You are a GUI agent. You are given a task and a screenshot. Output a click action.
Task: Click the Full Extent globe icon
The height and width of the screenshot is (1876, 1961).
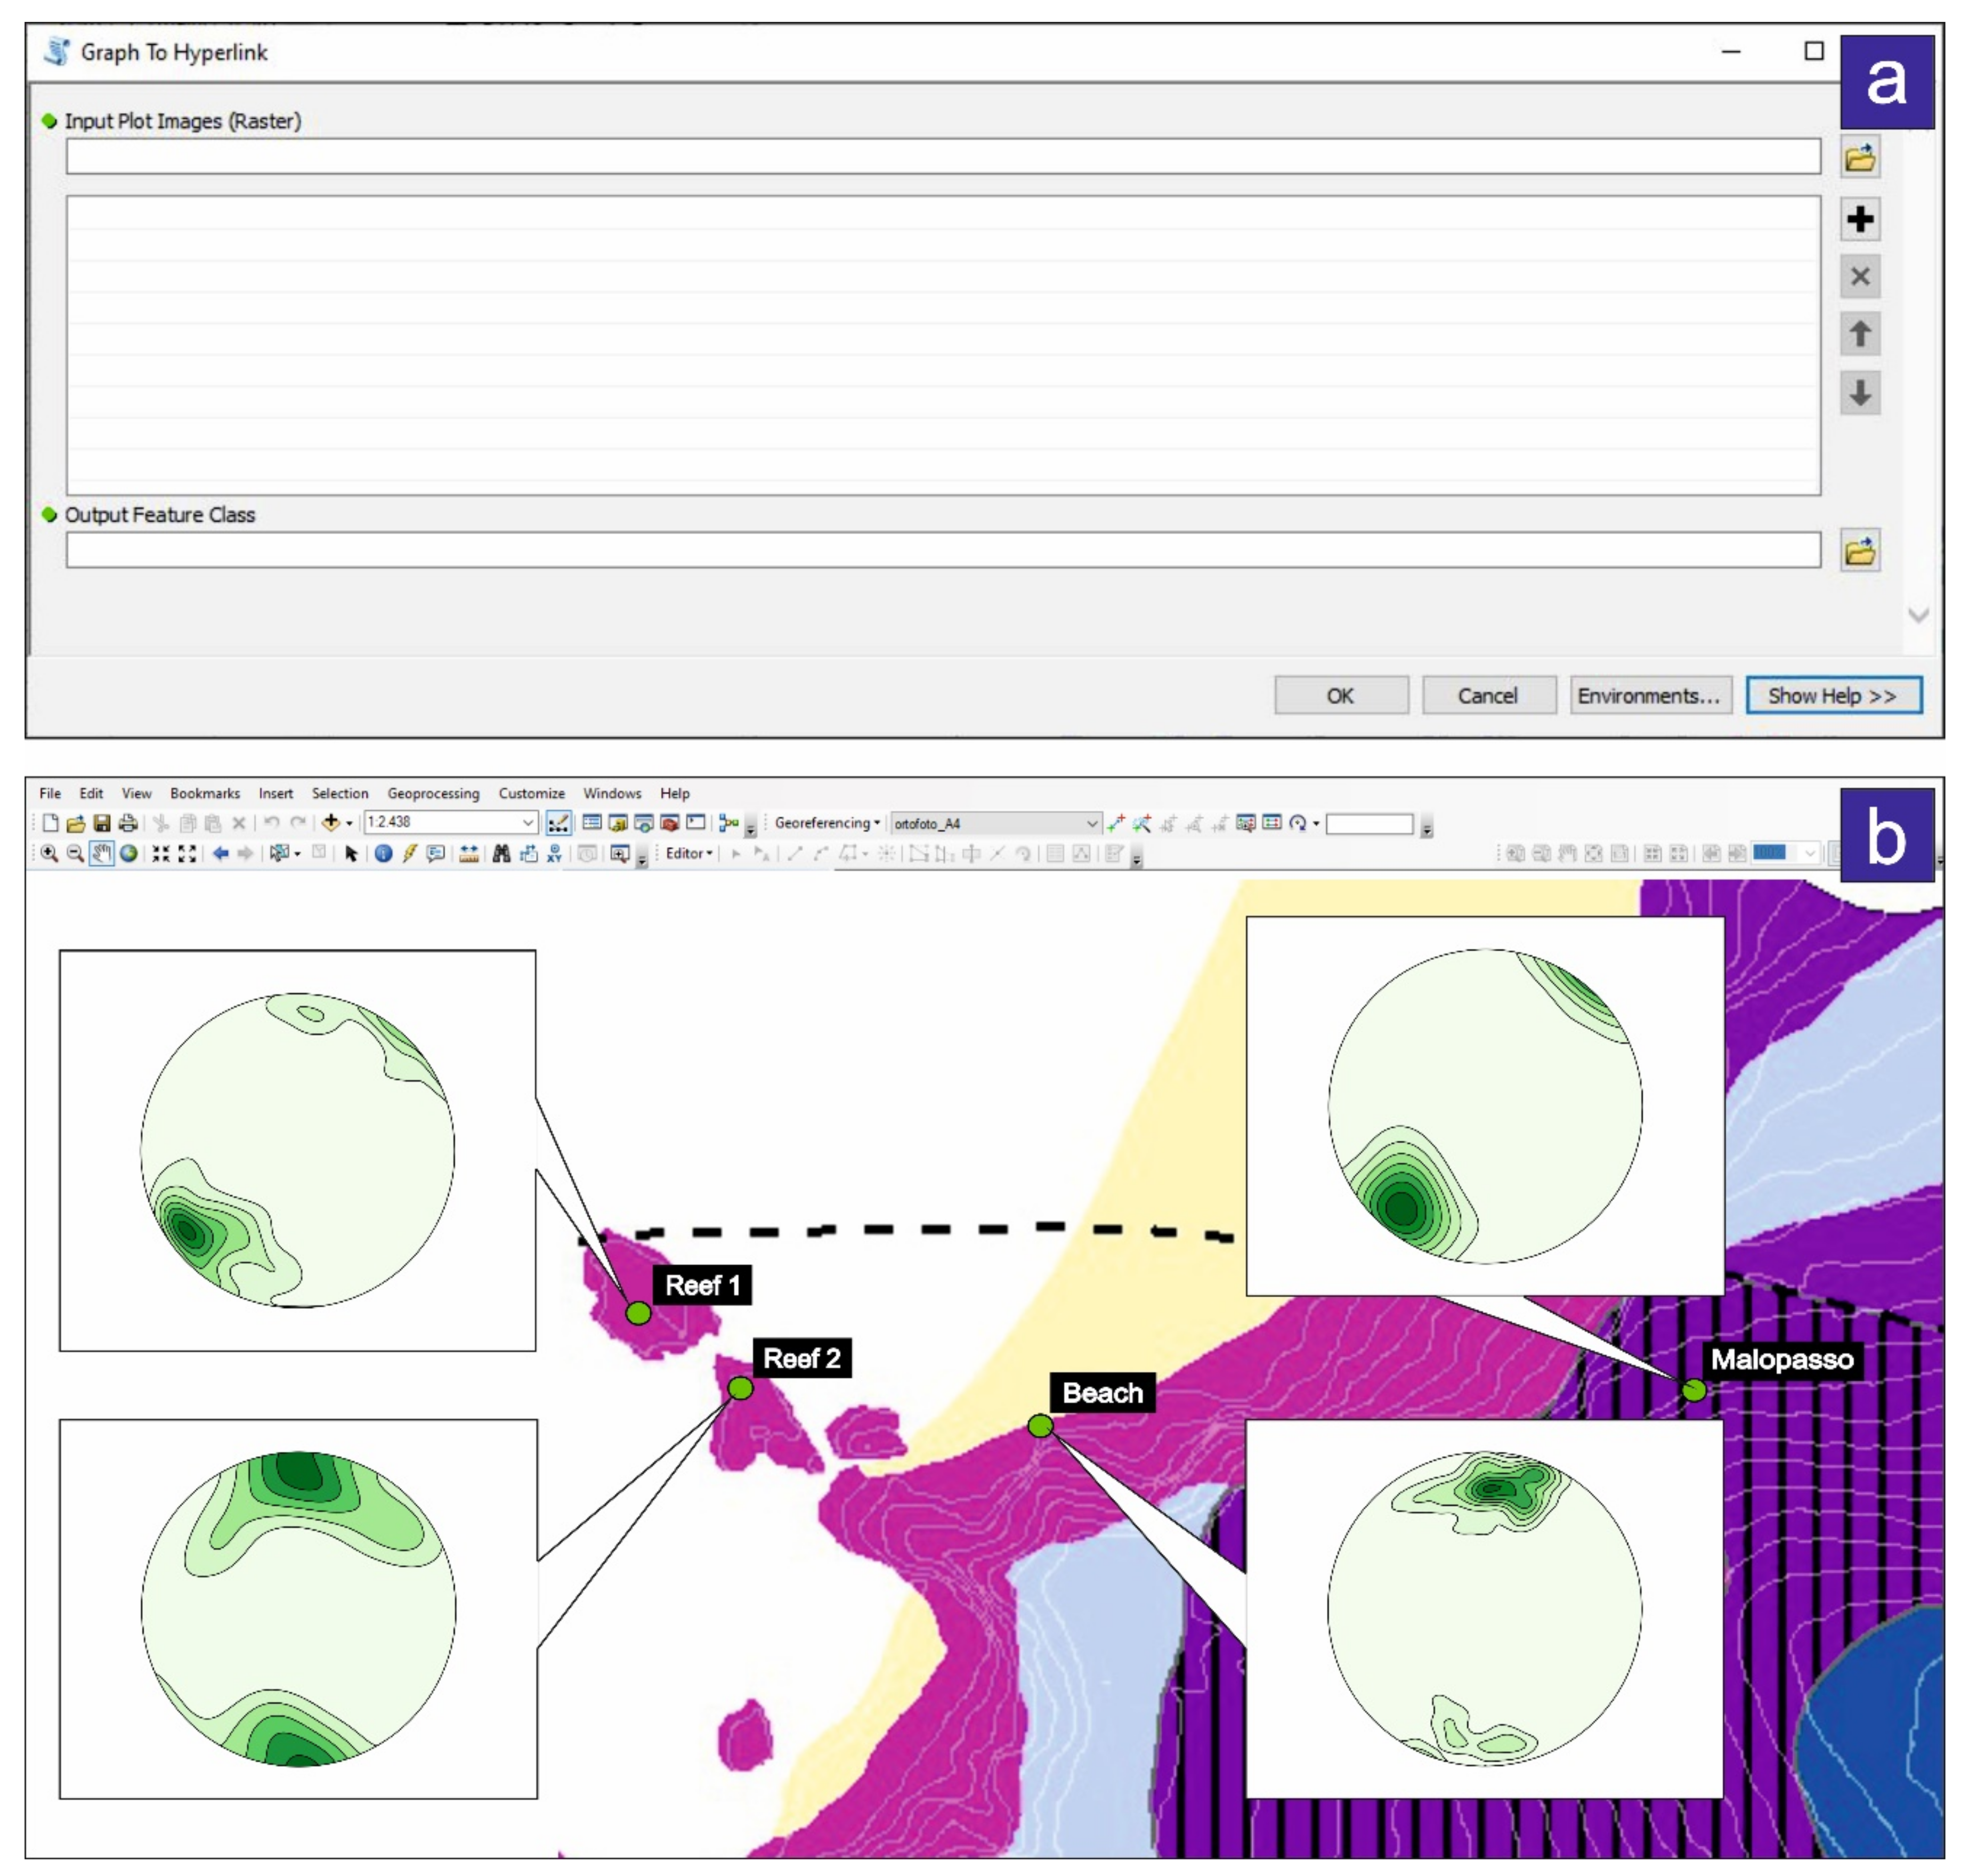(129, 853)
